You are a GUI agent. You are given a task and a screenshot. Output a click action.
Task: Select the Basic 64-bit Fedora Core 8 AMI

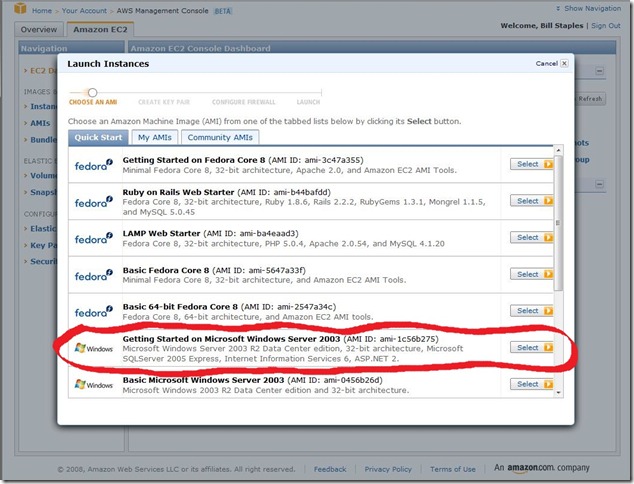[x=532, y=311]
